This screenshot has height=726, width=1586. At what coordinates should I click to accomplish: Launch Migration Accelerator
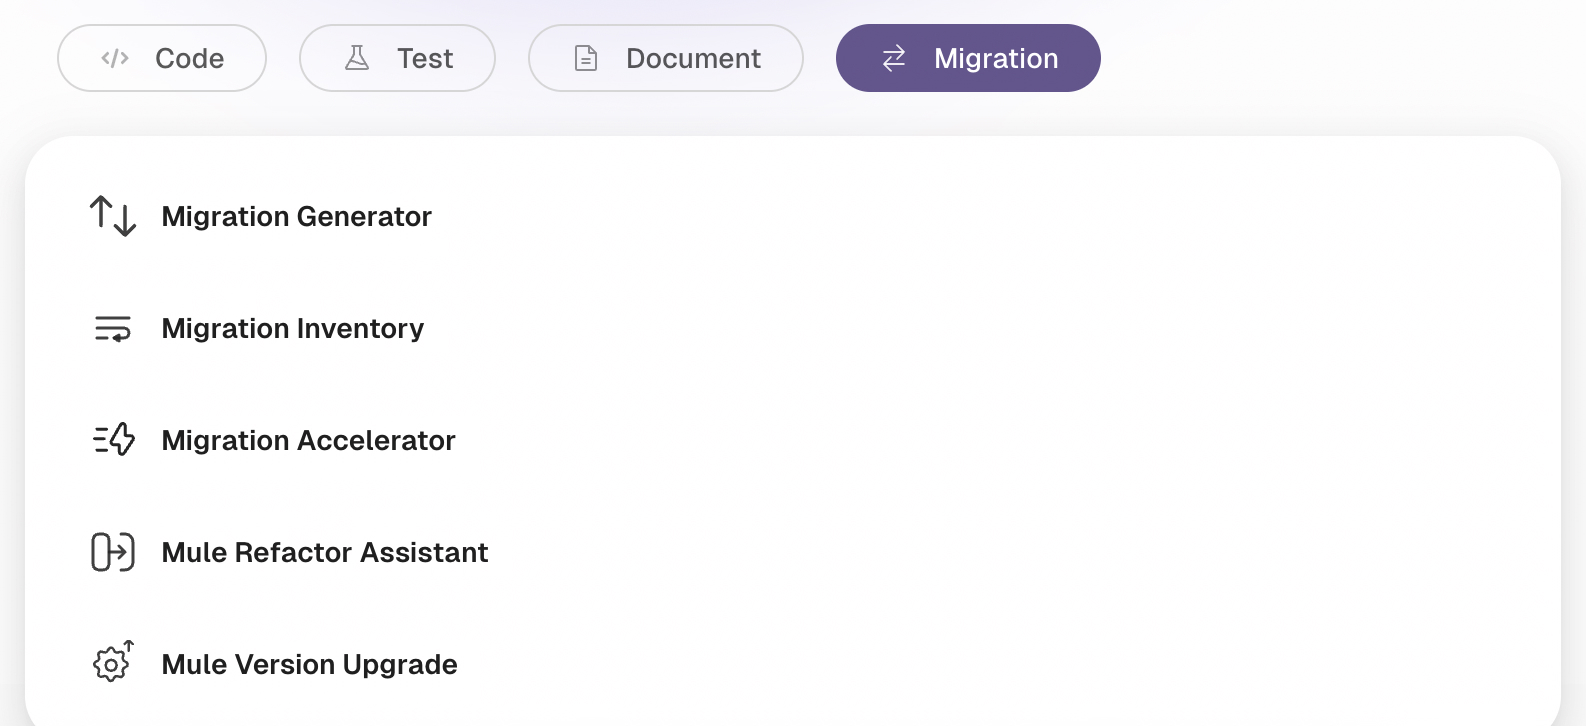[x=309, y=440]
